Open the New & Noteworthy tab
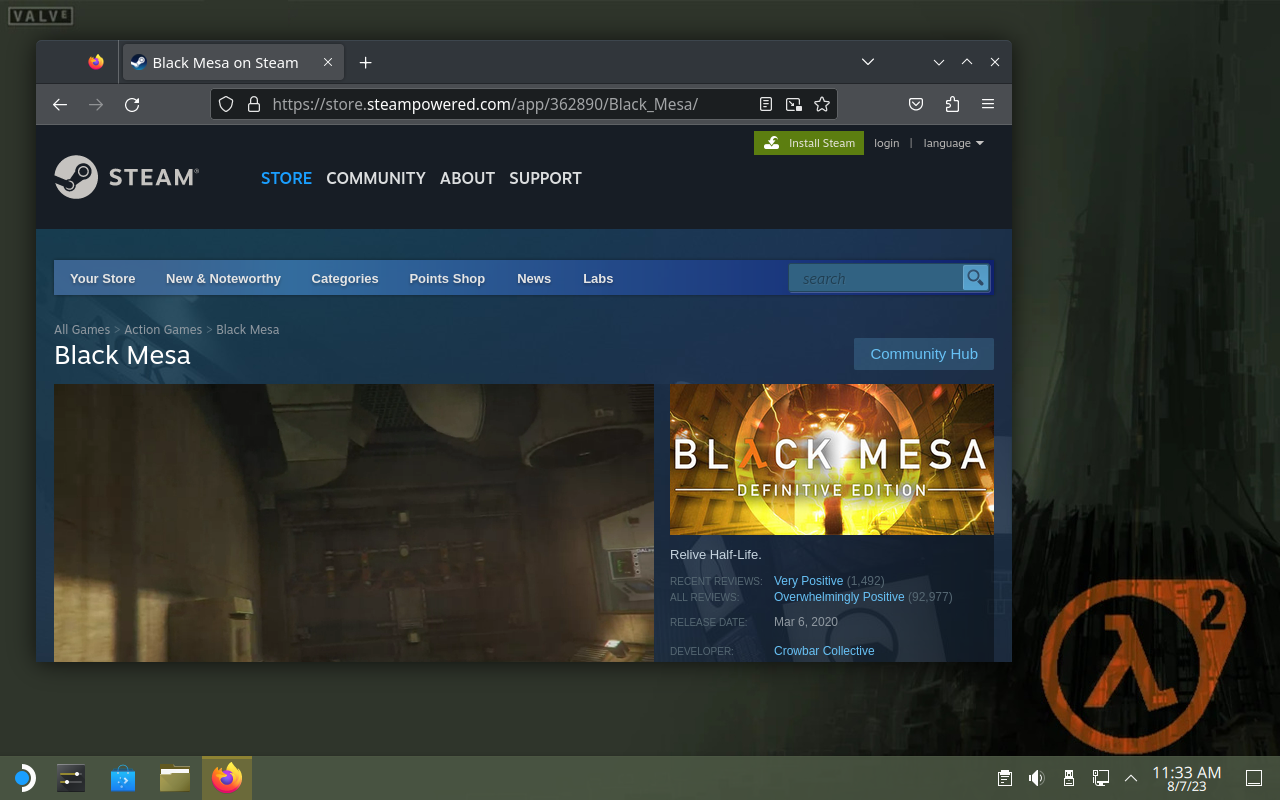The width and height of the screenshot is (1280, 800). click(223, 279)
